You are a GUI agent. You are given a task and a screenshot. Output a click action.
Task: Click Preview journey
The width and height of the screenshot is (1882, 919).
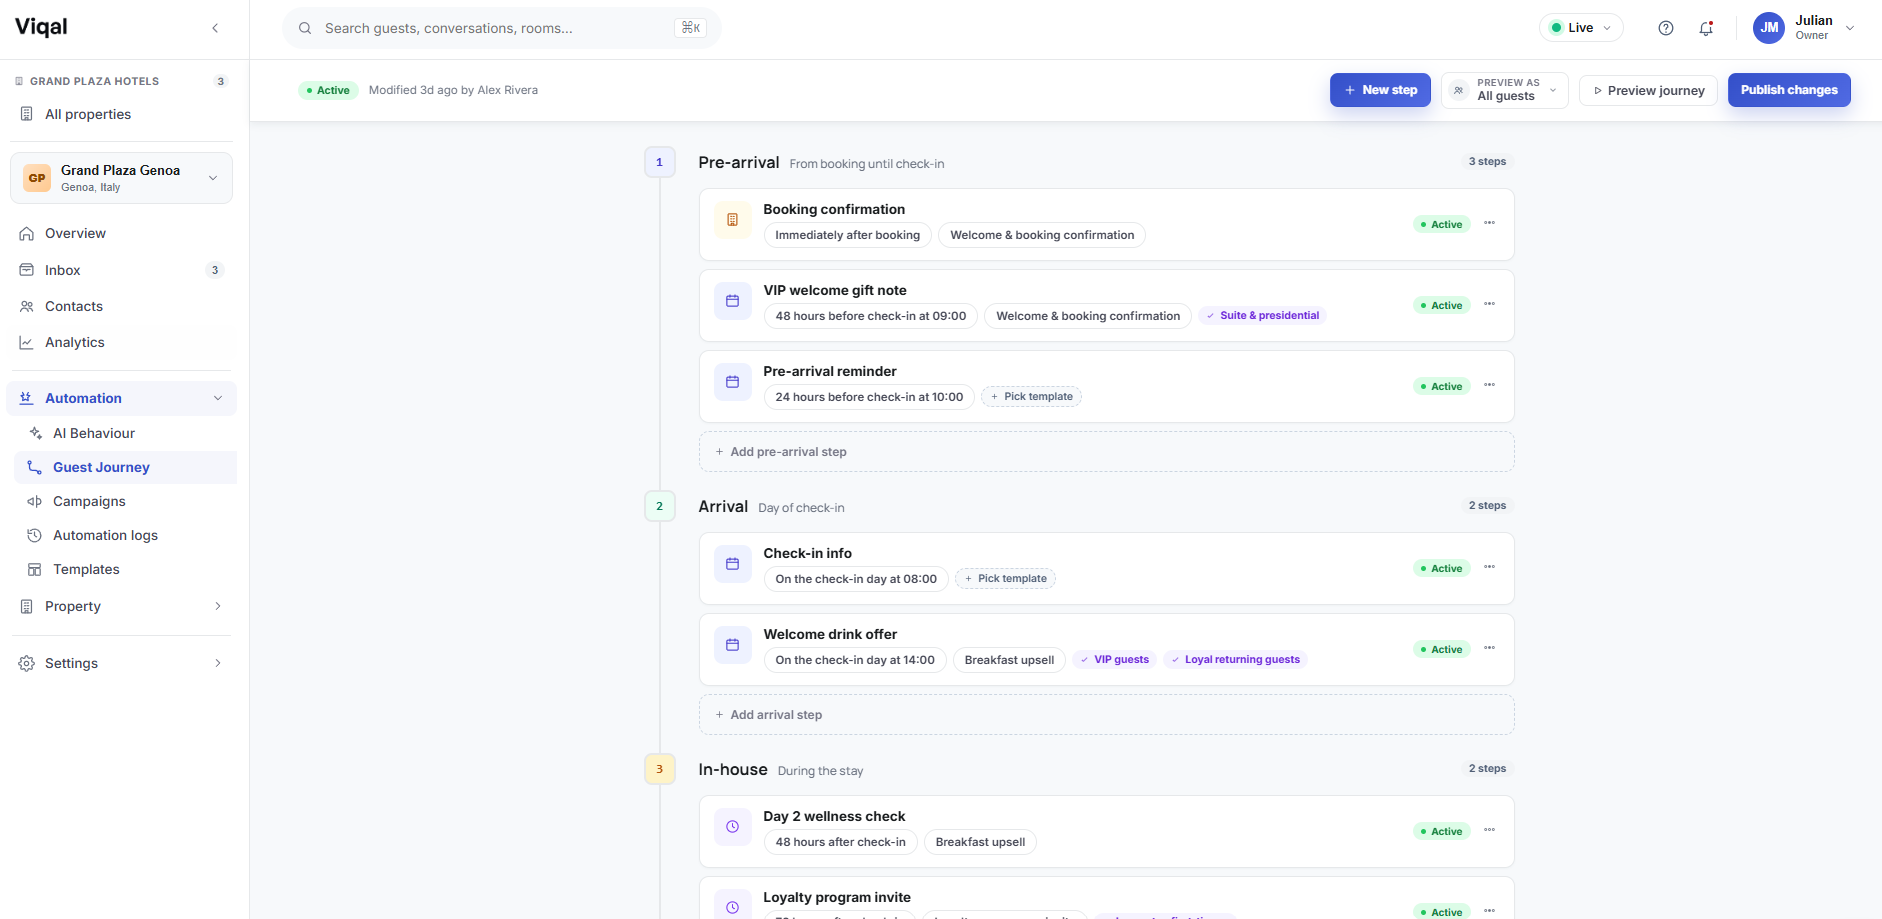click(x=1648, y=91)
